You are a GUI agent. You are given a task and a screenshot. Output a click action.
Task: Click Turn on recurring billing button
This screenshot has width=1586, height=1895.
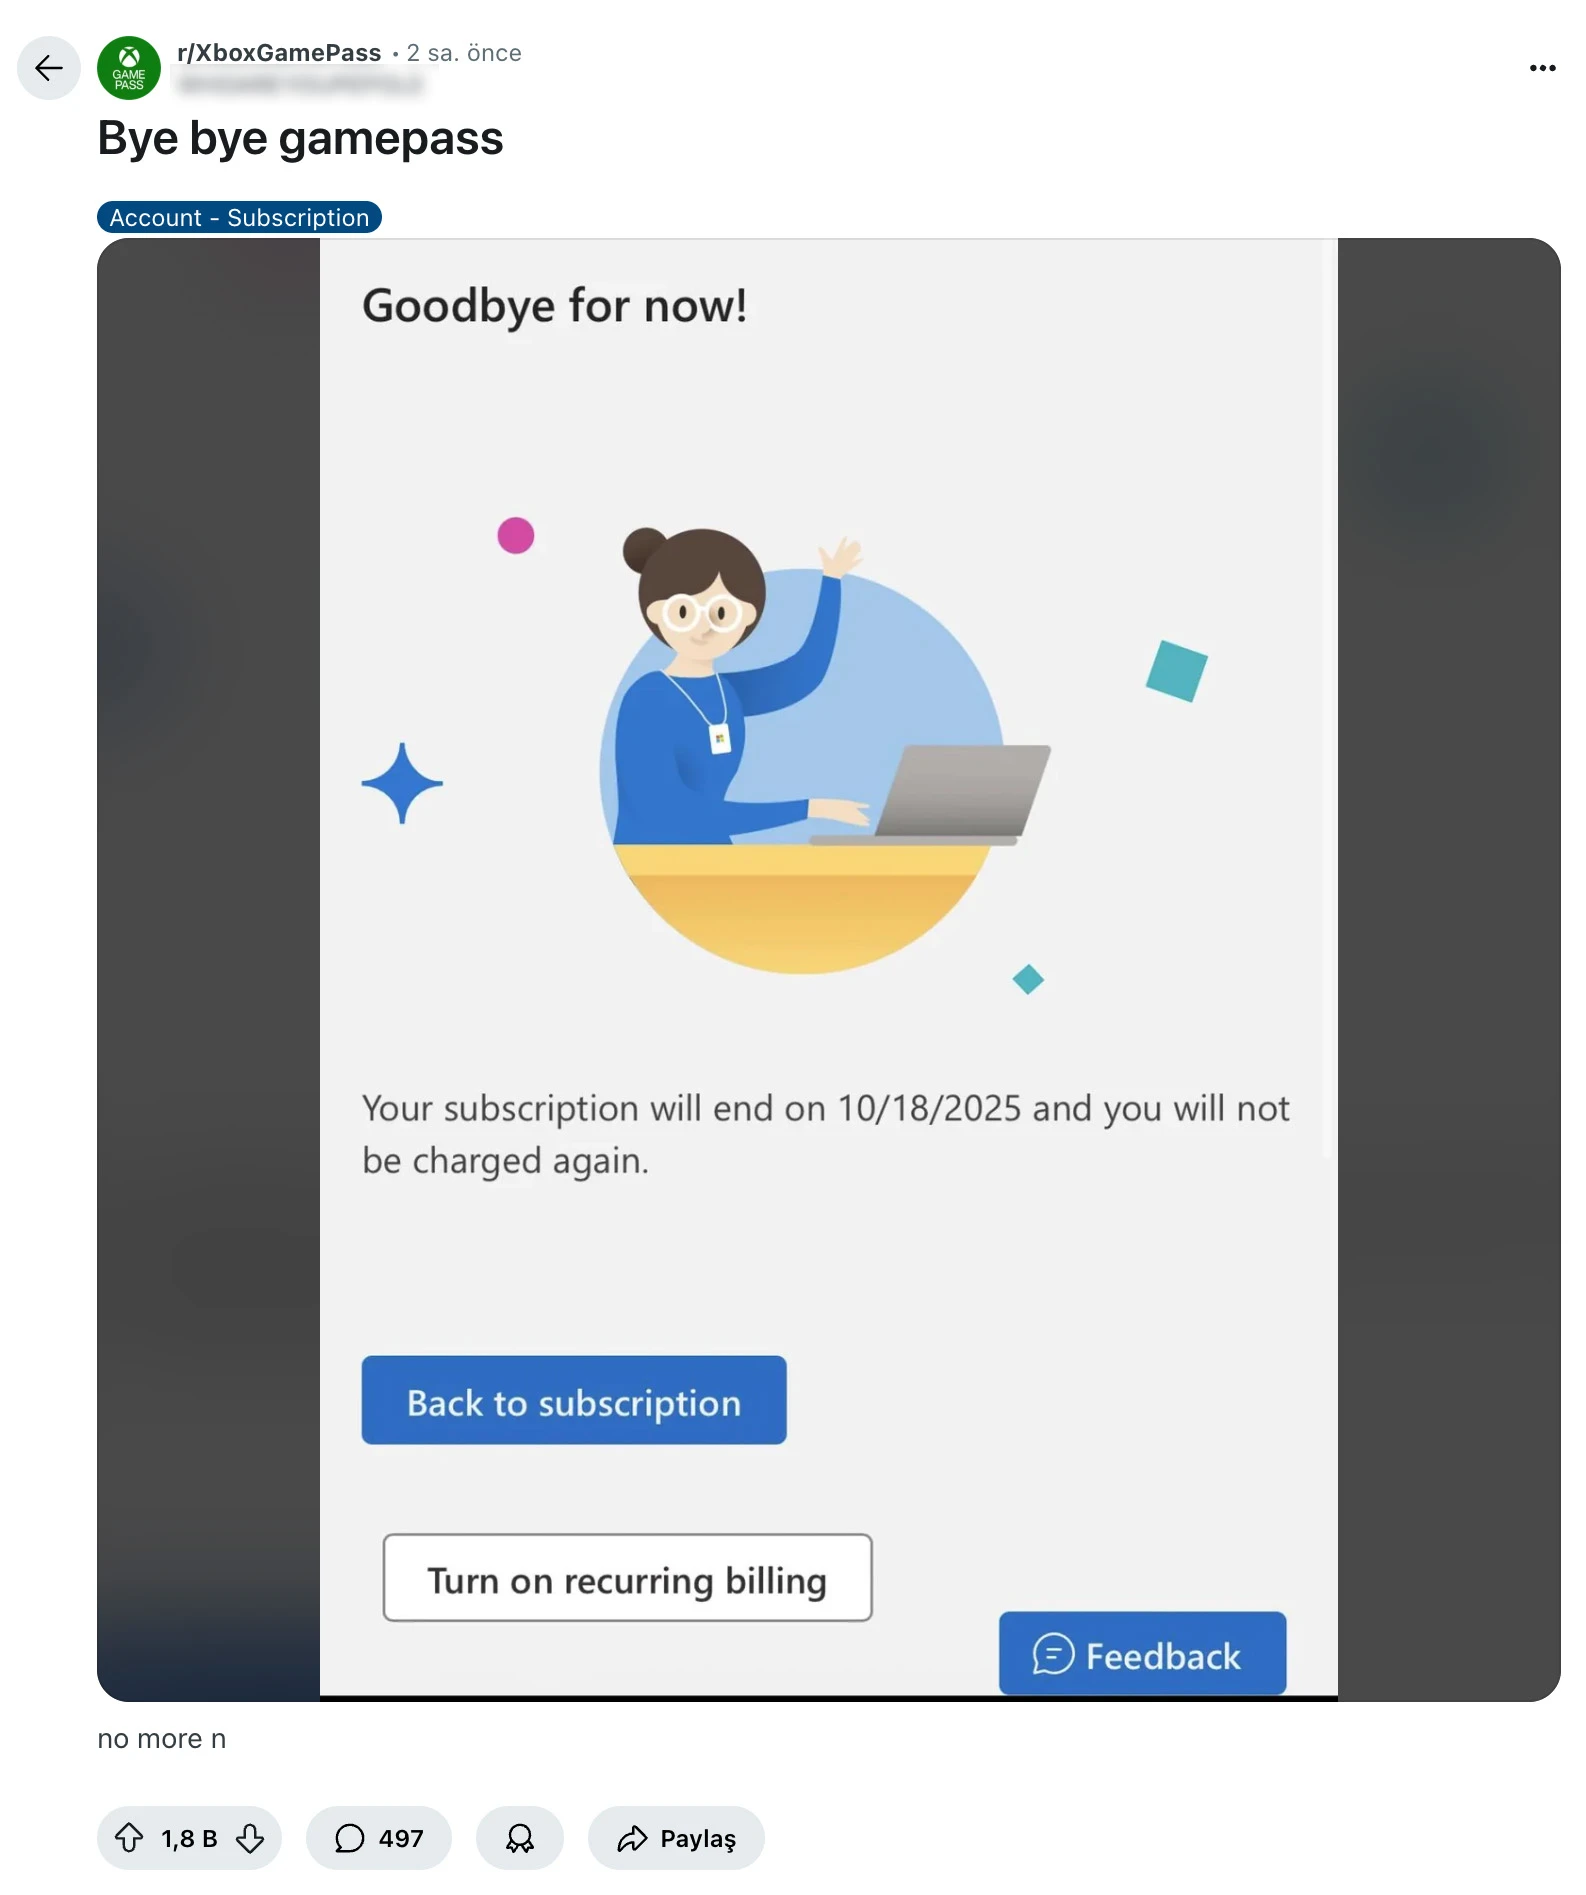[x=628, y=1578]
